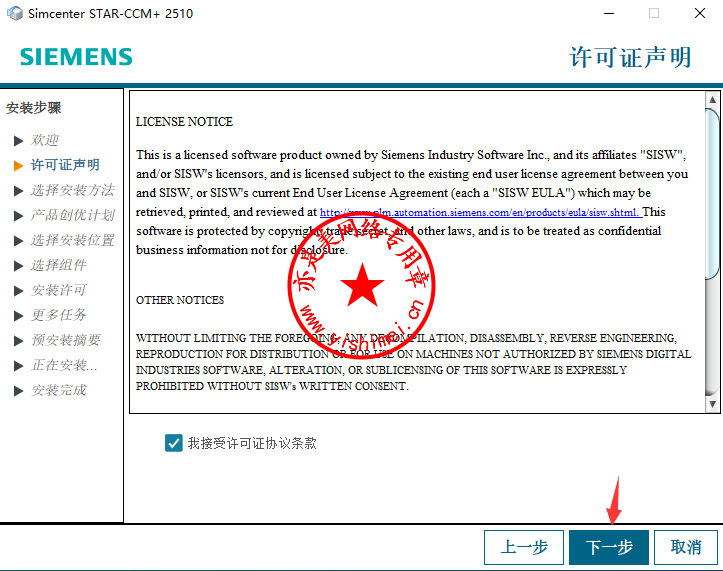Click the arrow icon next to 欢迎

[18, 140]
